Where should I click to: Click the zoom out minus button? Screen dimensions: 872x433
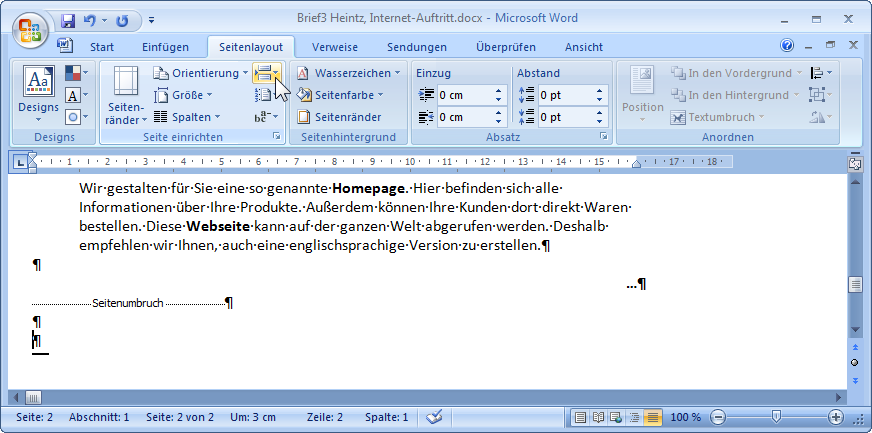(x=719, y=417)
